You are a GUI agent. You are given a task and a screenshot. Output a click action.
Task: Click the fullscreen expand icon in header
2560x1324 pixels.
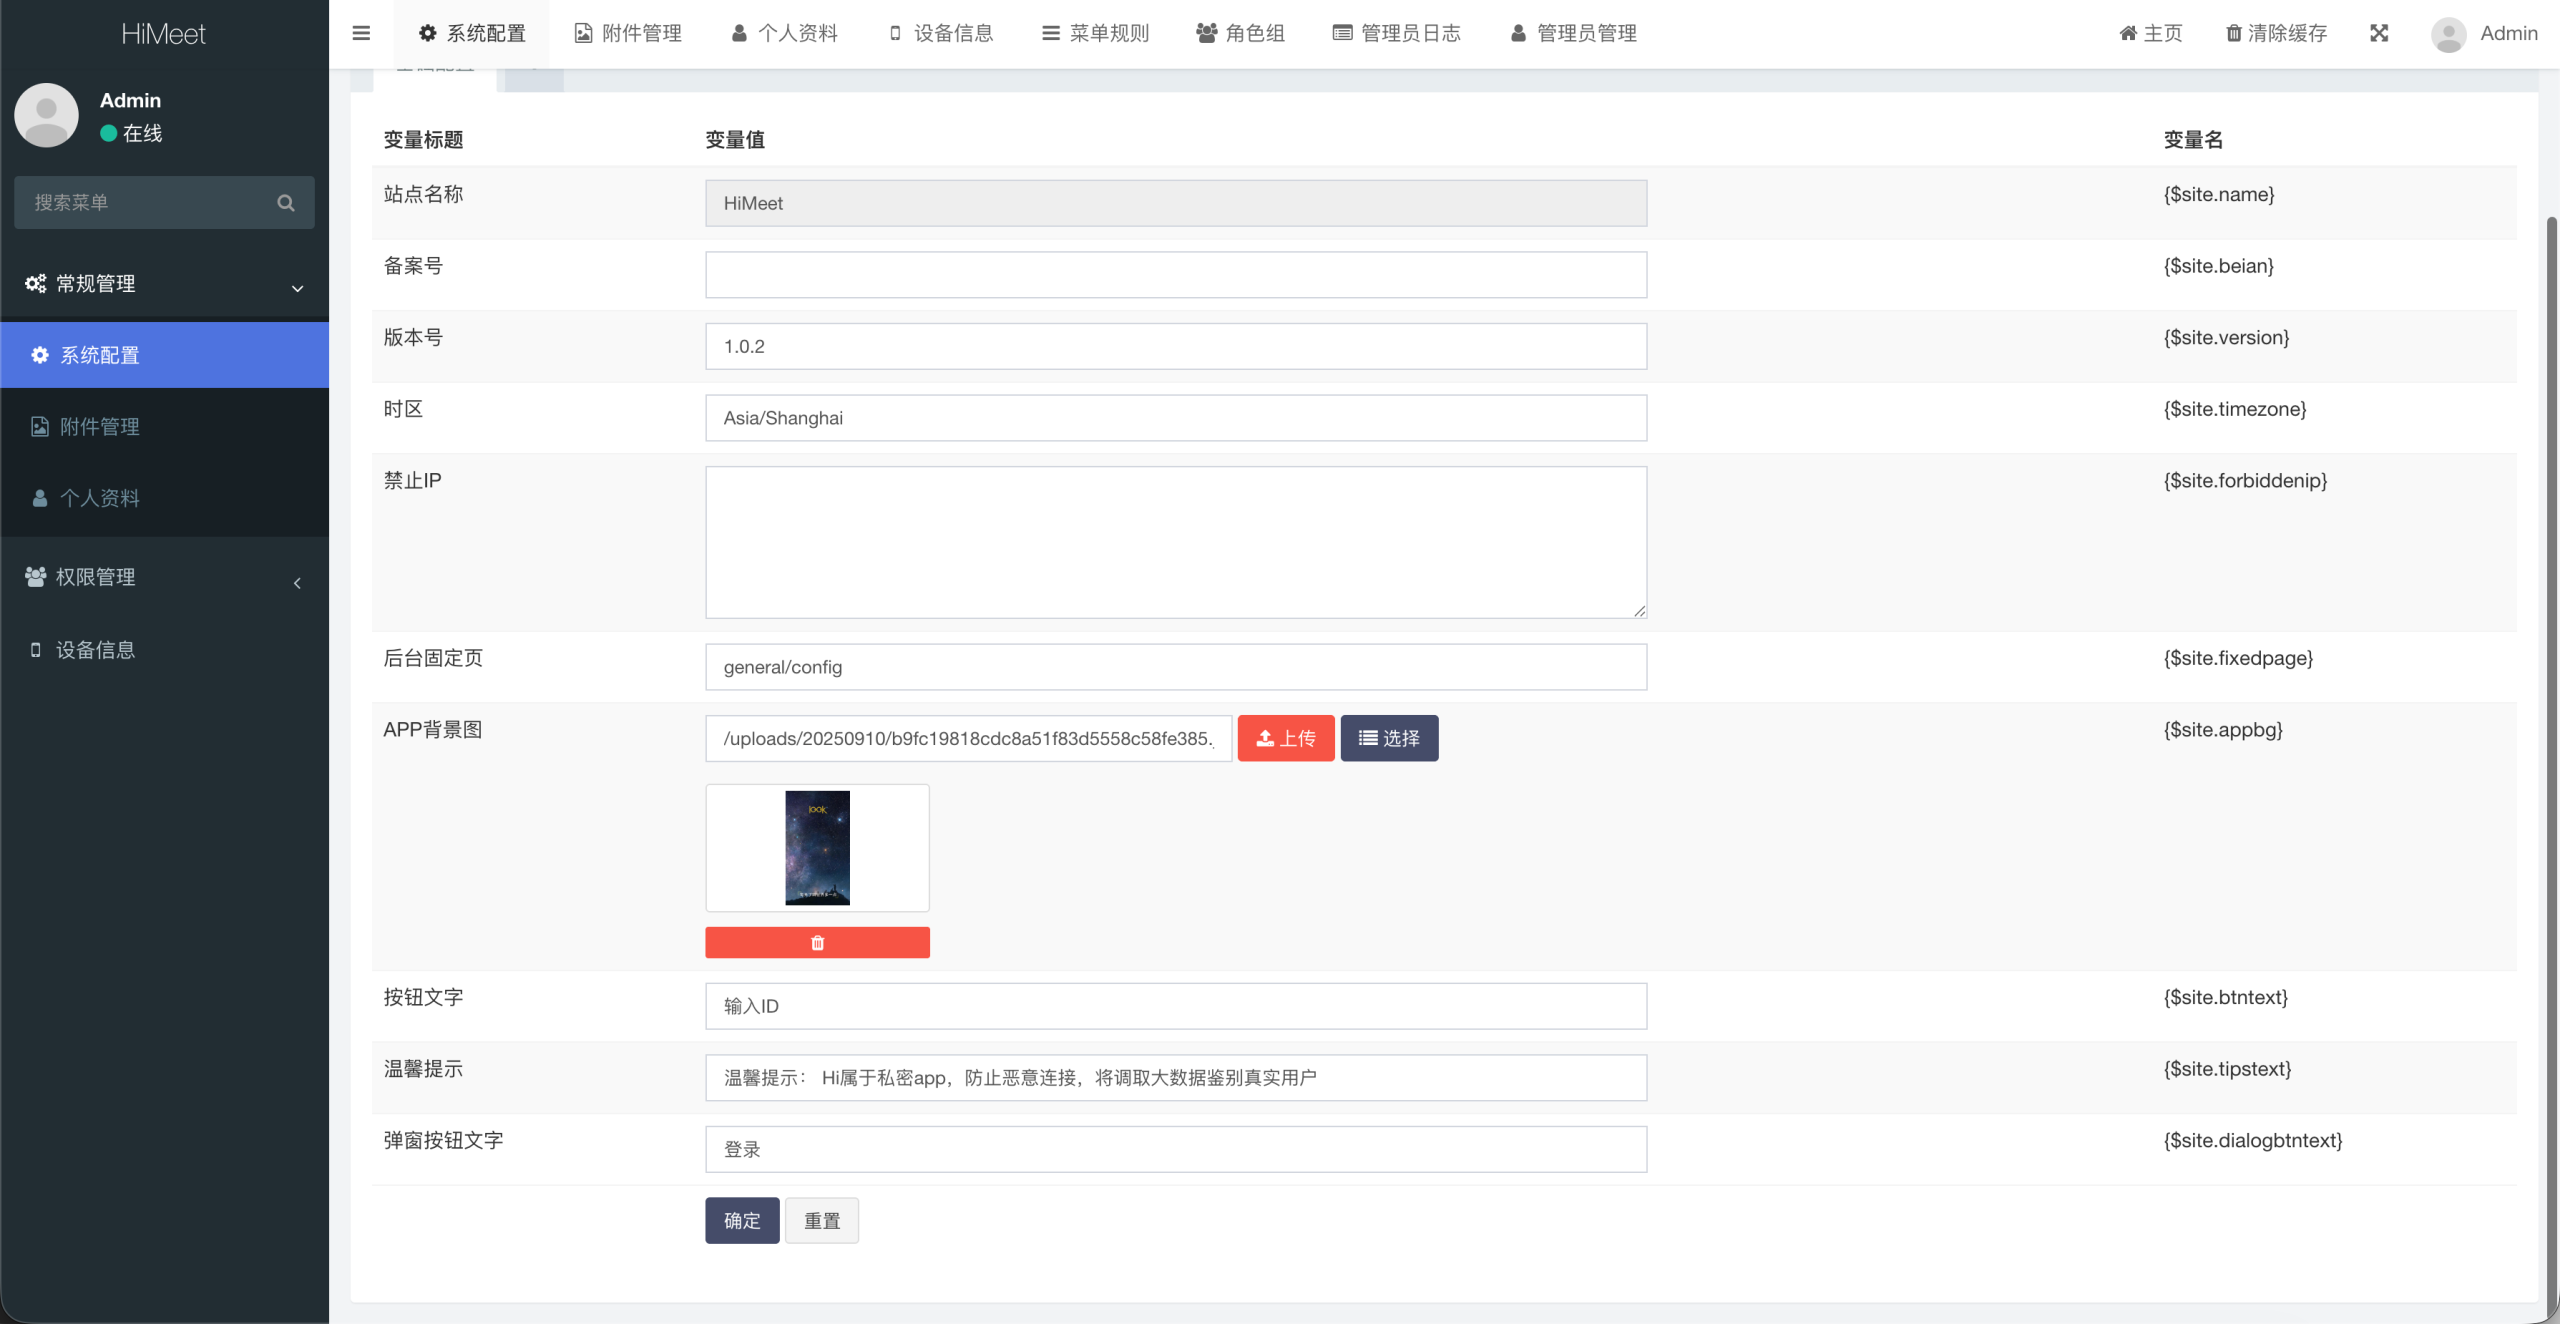2379,33
